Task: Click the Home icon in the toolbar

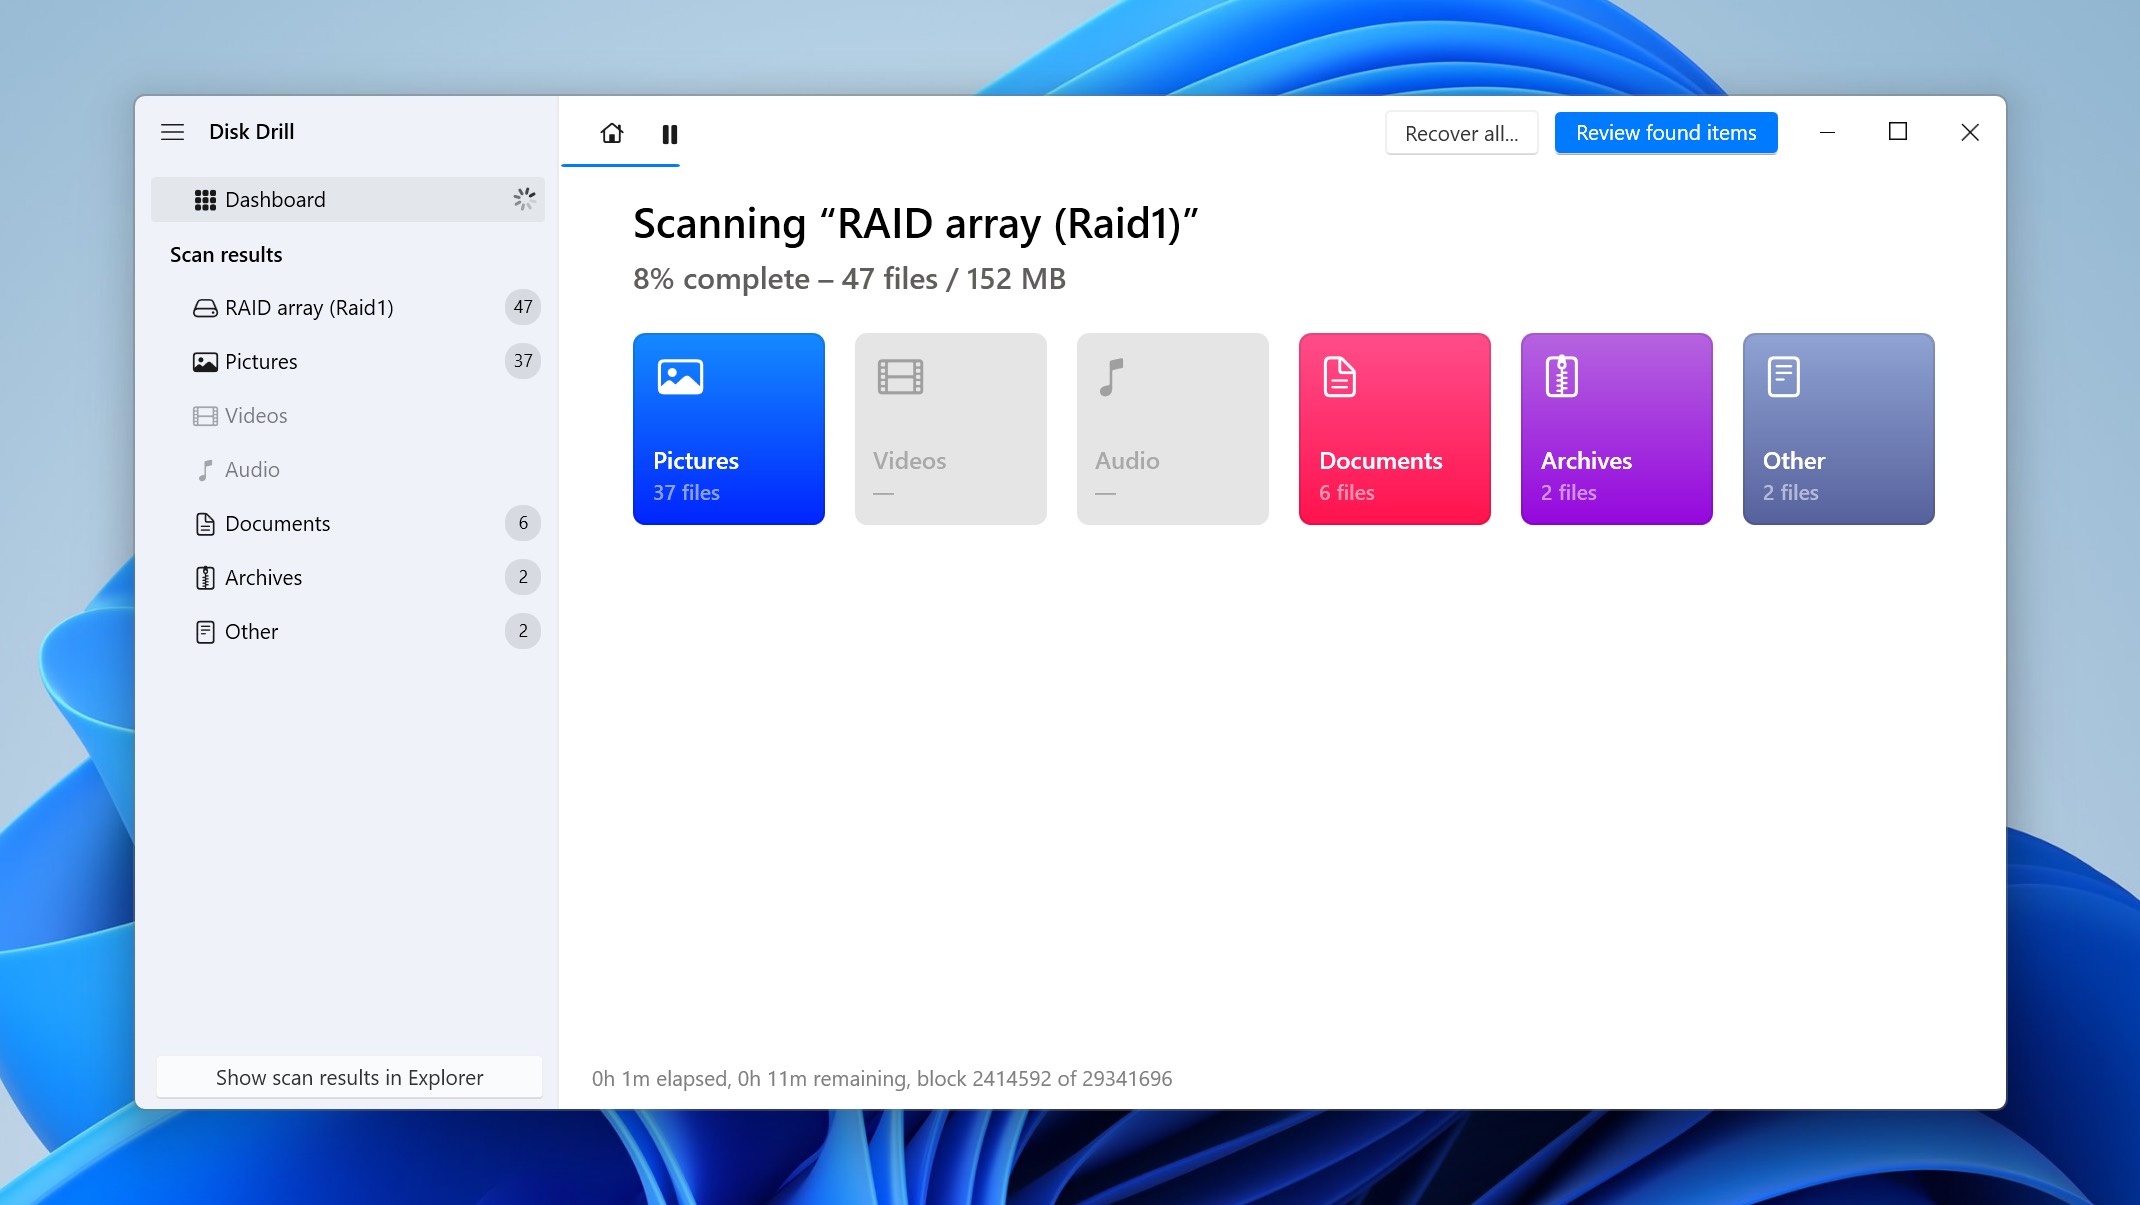Action: click(x=612, y=133)
